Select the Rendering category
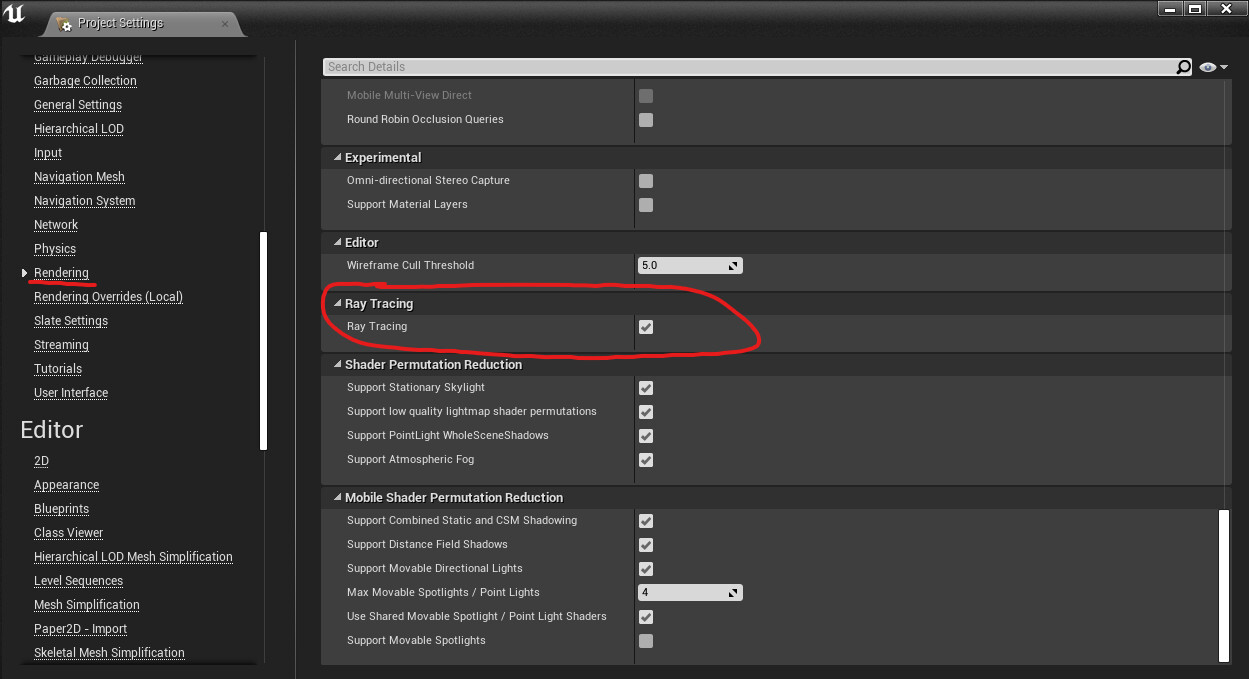1249x679 pixels. point(61,273)
